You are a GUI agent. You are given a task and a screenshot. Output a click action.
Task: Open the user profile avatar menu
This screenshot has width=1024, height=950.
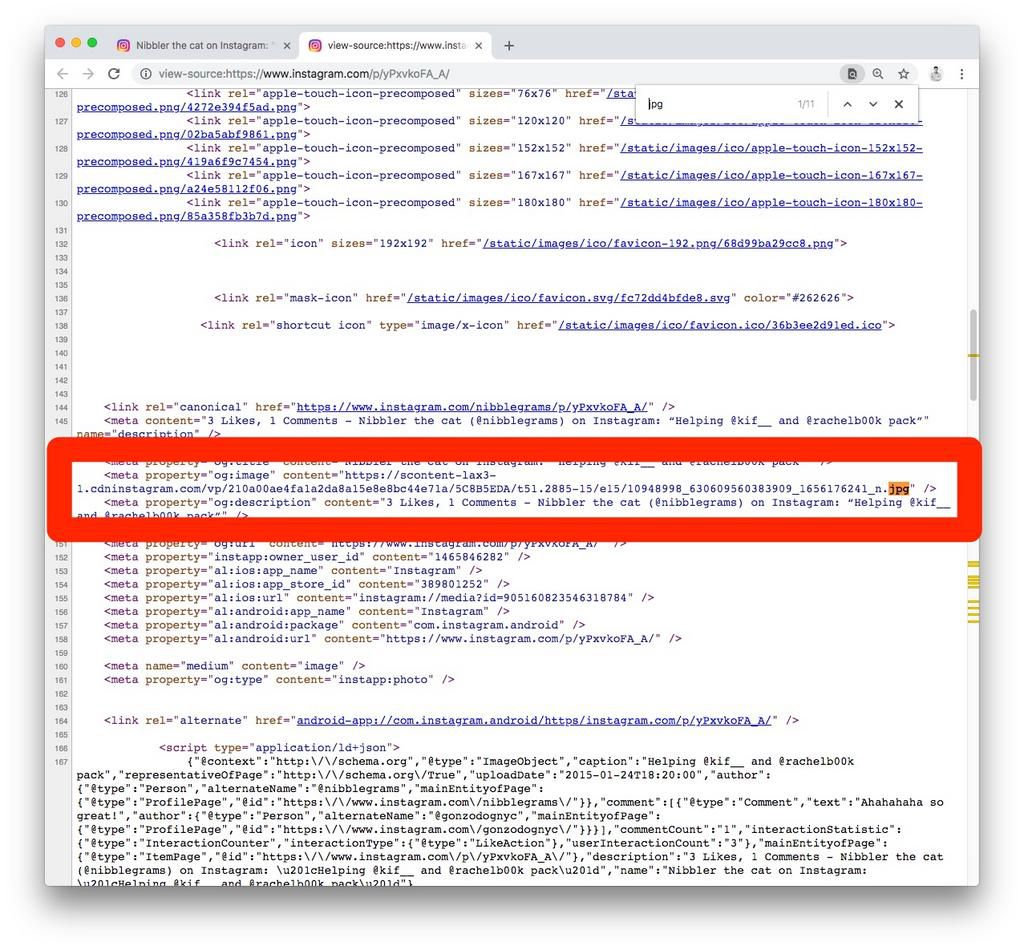pyautogui.click(x=936, y=74)
